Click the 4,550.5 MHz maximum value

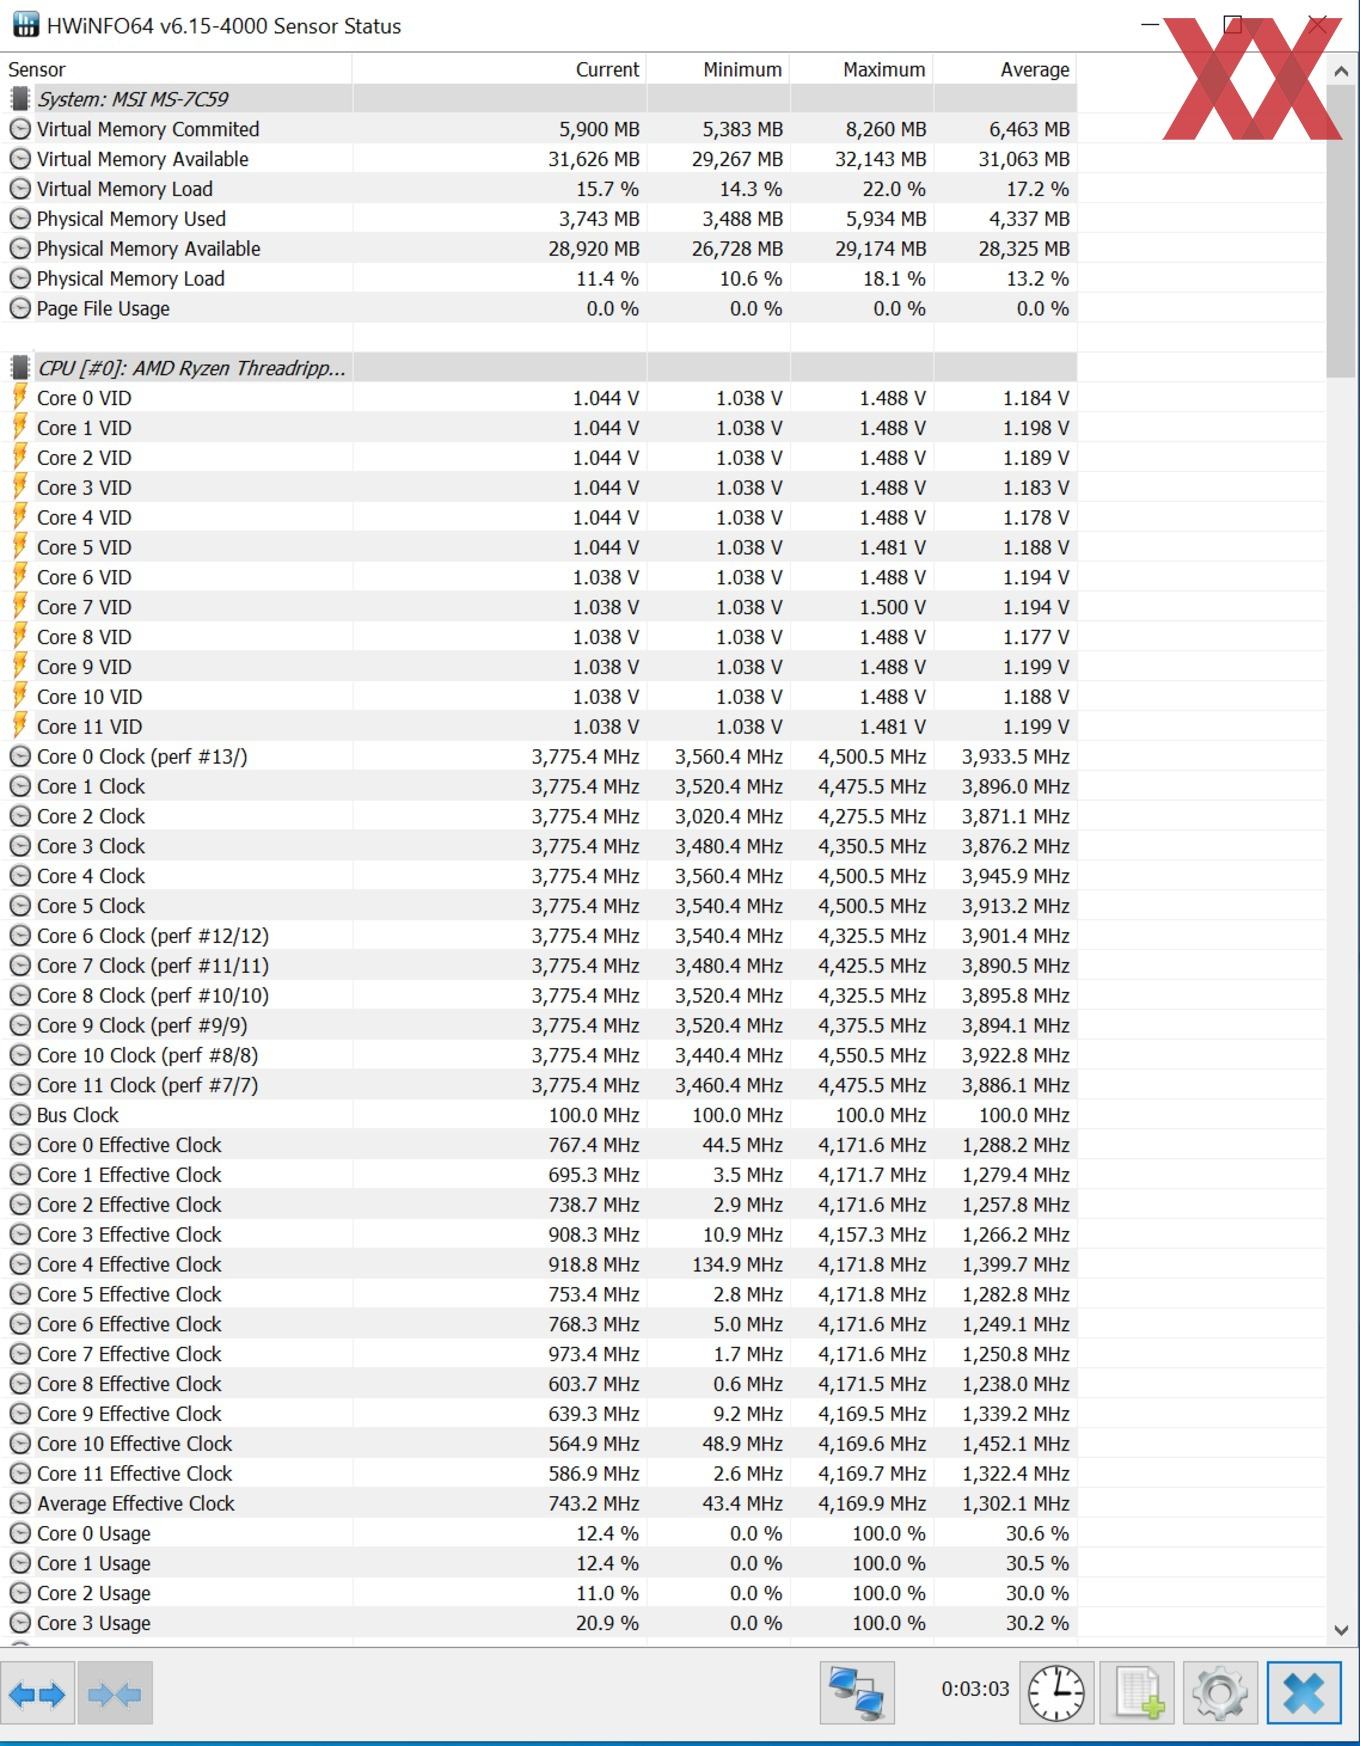coord(872,1055)
